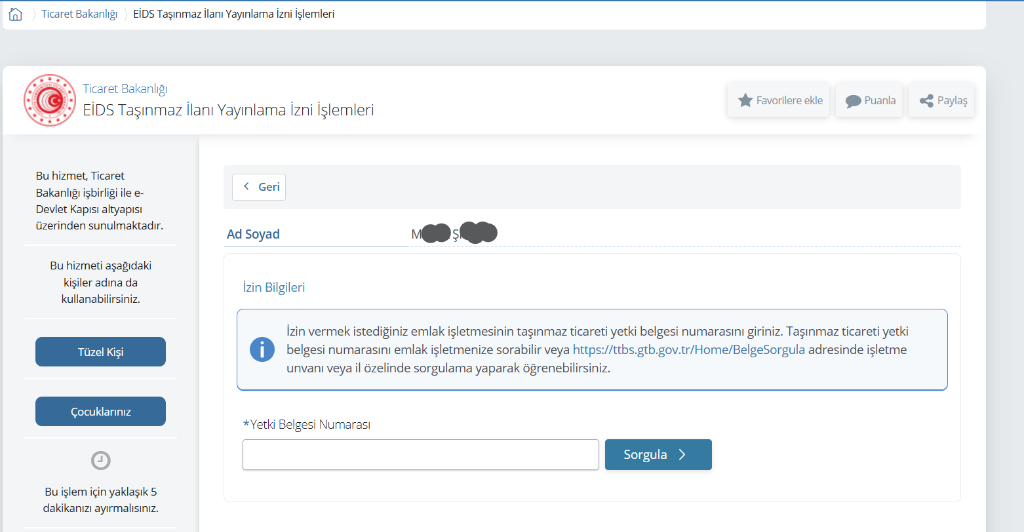Click the arrow icon inside Sorgula
The image size is (1024, 532).
pyautogui.click(x=682, y=455)
